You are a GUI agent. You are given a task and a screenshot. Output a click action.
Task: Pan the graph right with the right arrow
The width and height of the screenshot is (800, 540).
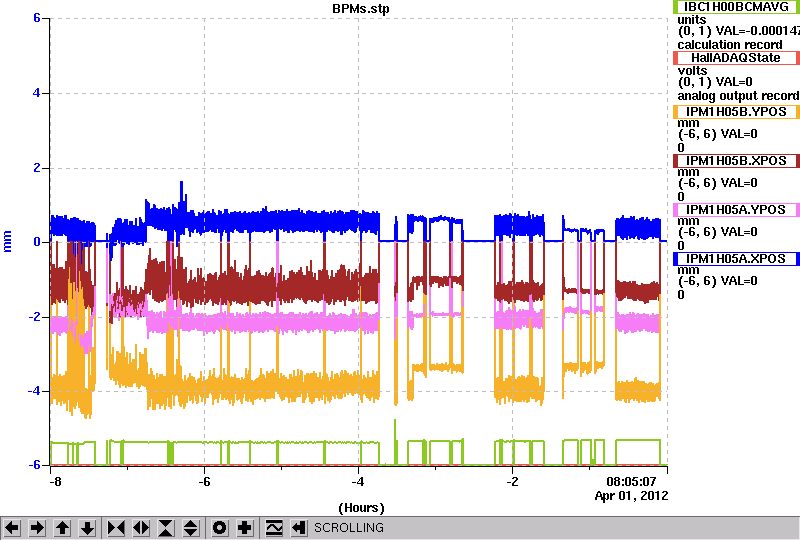click(x=37, y=528)
